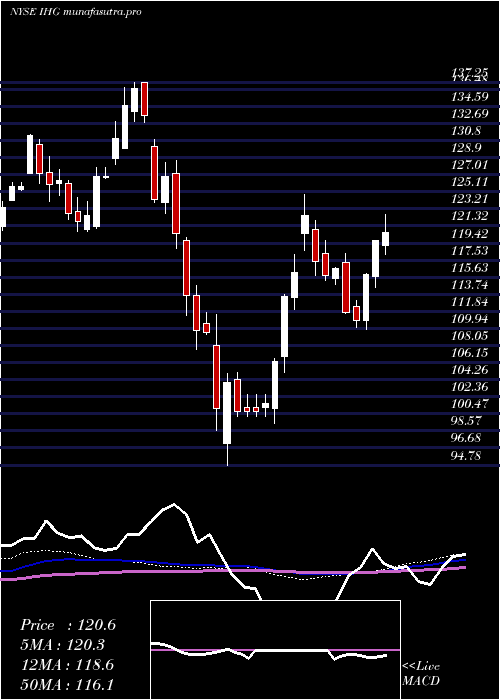Click the 115.63 price axis label
Image resolution: width=500 pixels, height=700 pixels.
(x=470, y=267)
